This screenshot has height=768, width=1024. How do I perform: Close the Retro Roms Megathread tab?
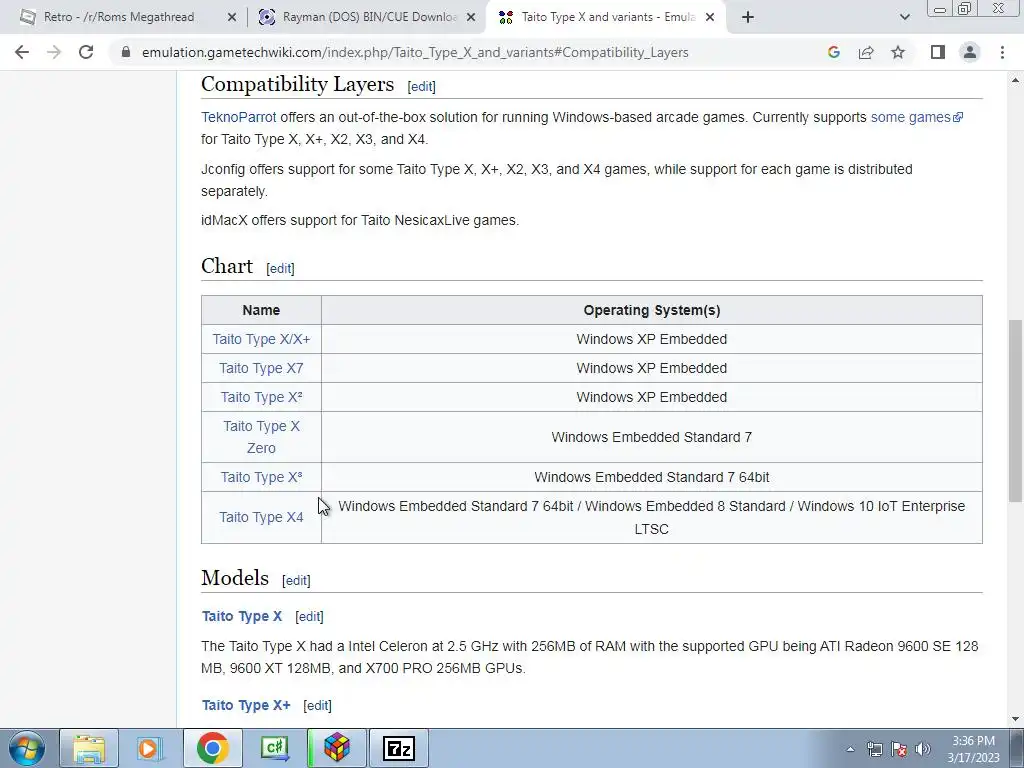pos(231,18)
